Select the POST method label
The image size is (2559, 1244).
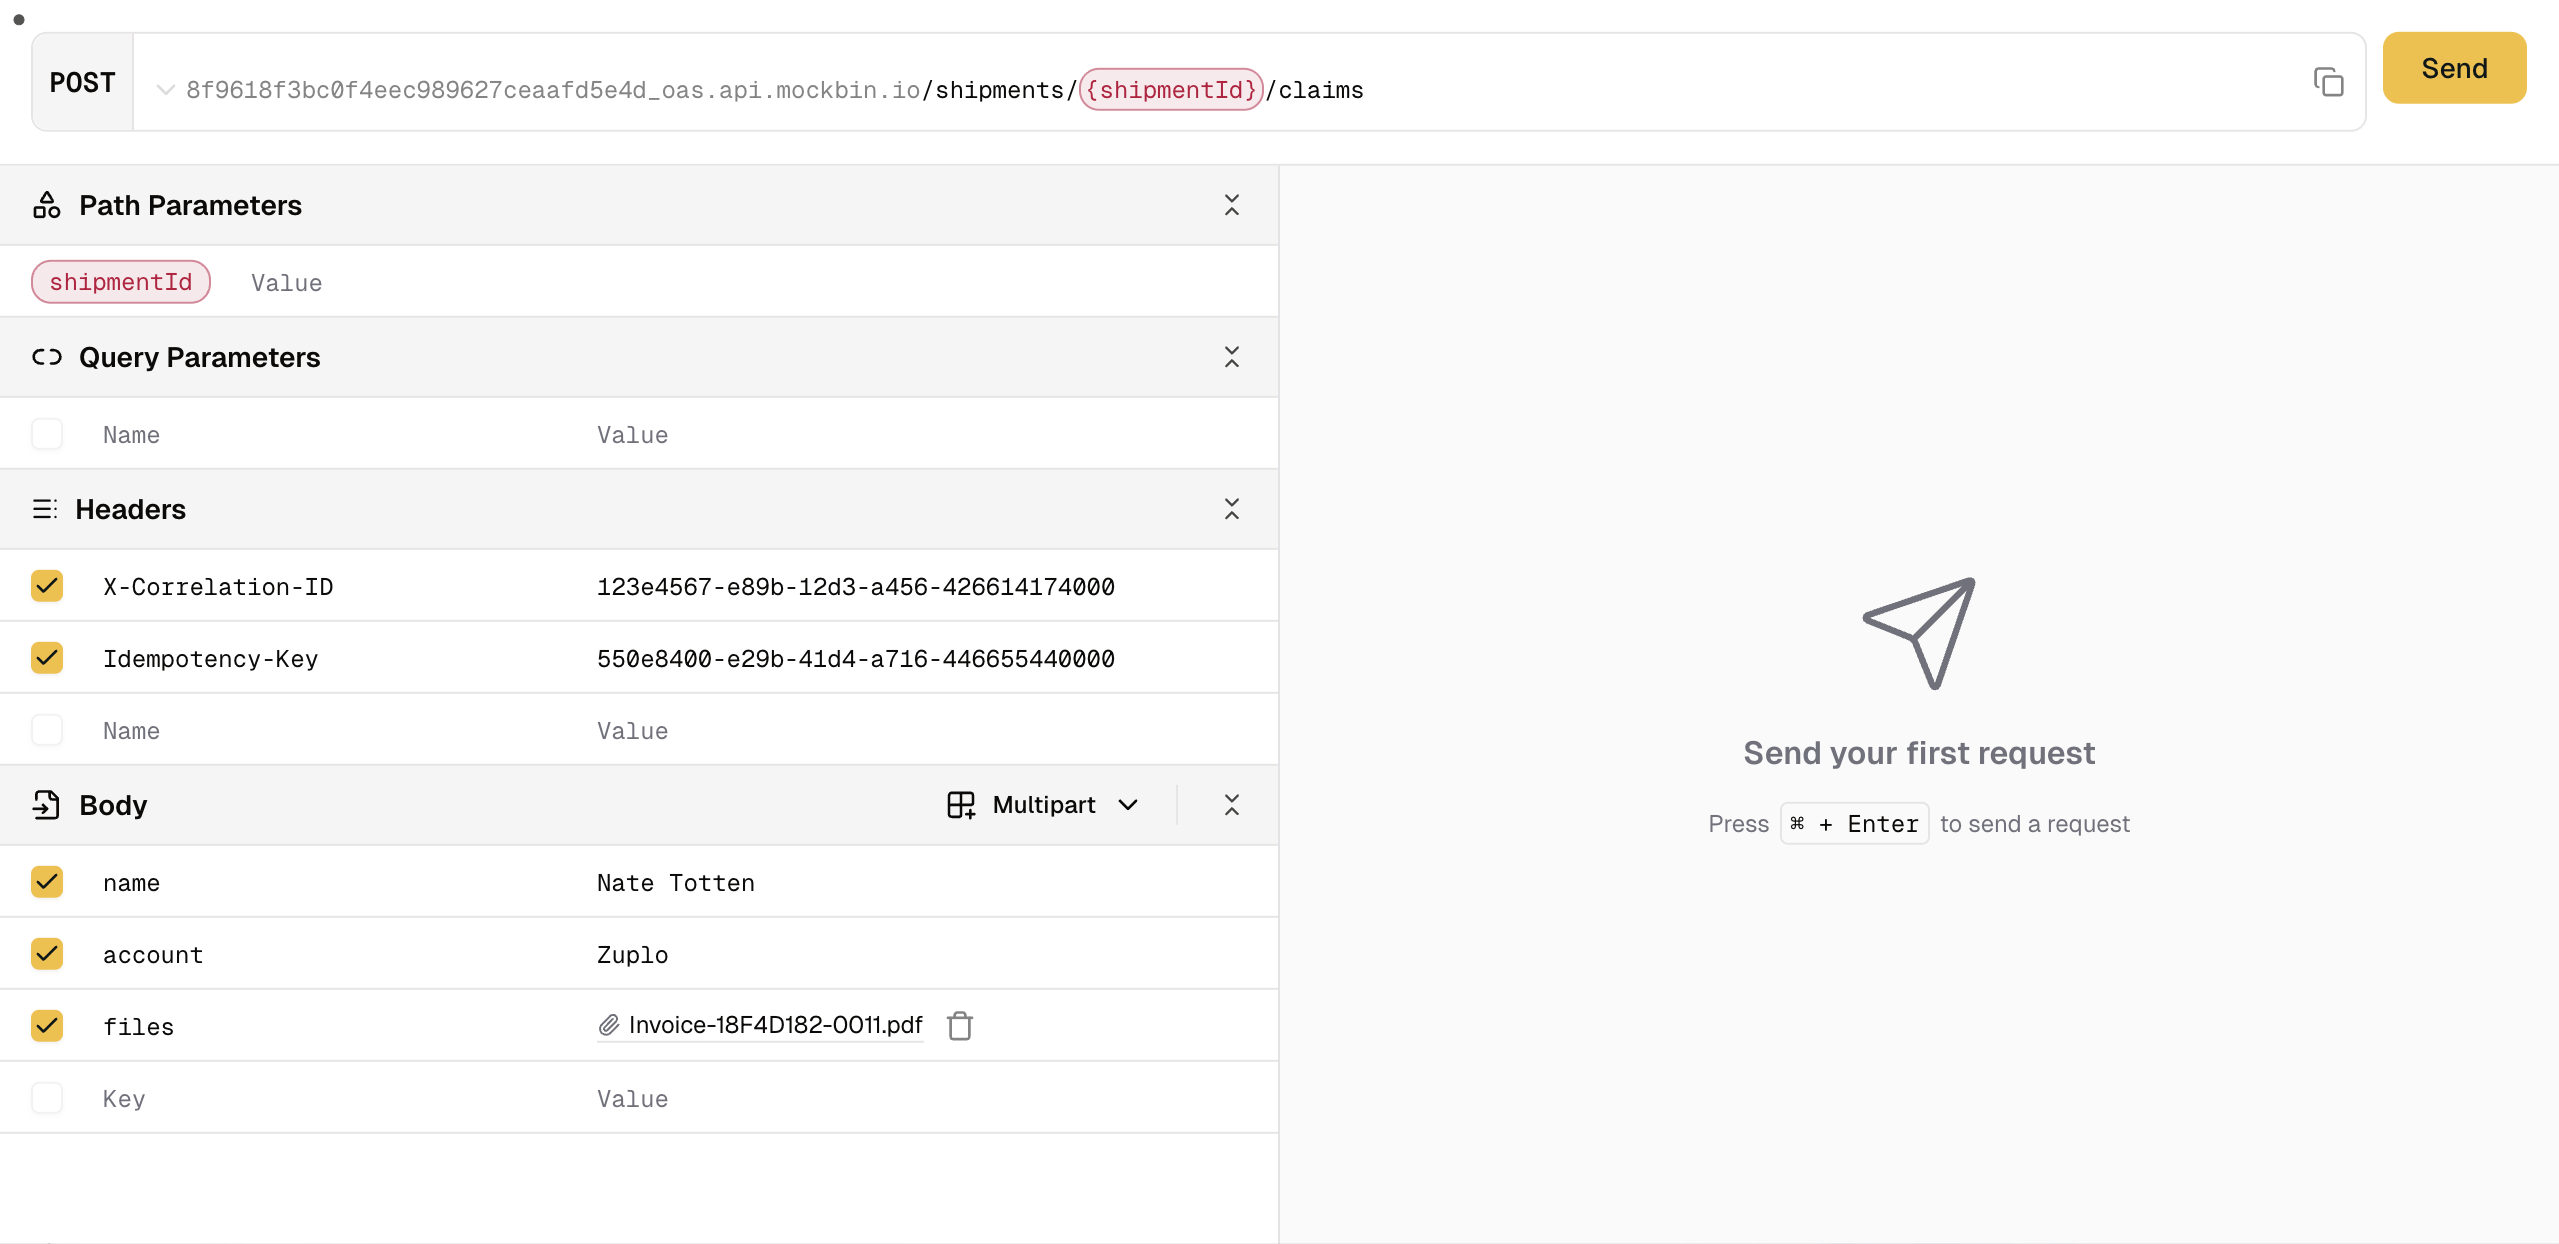pos(82,82)
